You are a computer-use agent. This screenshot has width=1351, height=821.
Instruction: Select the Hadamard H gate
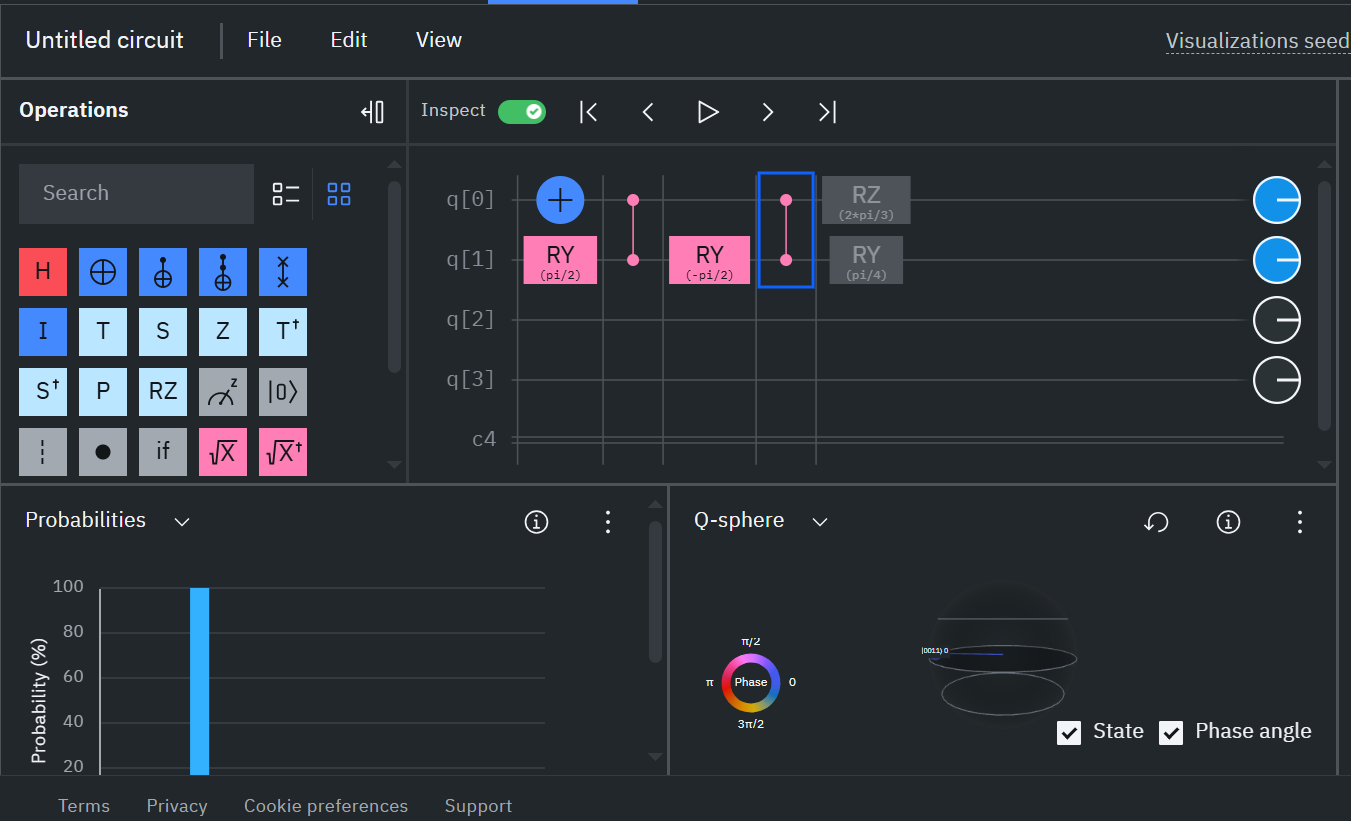[x=43, y=272]
